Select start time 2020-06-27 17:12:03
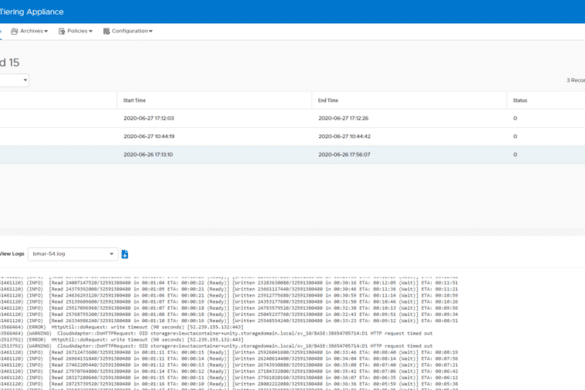This screenshot has height=390, width=585. pos(149,118)
